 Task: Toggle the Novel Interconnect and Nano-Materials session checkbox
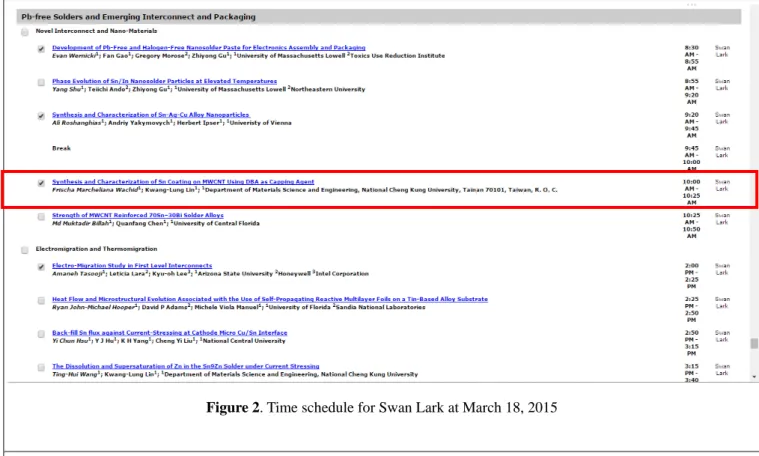point(25,32)
